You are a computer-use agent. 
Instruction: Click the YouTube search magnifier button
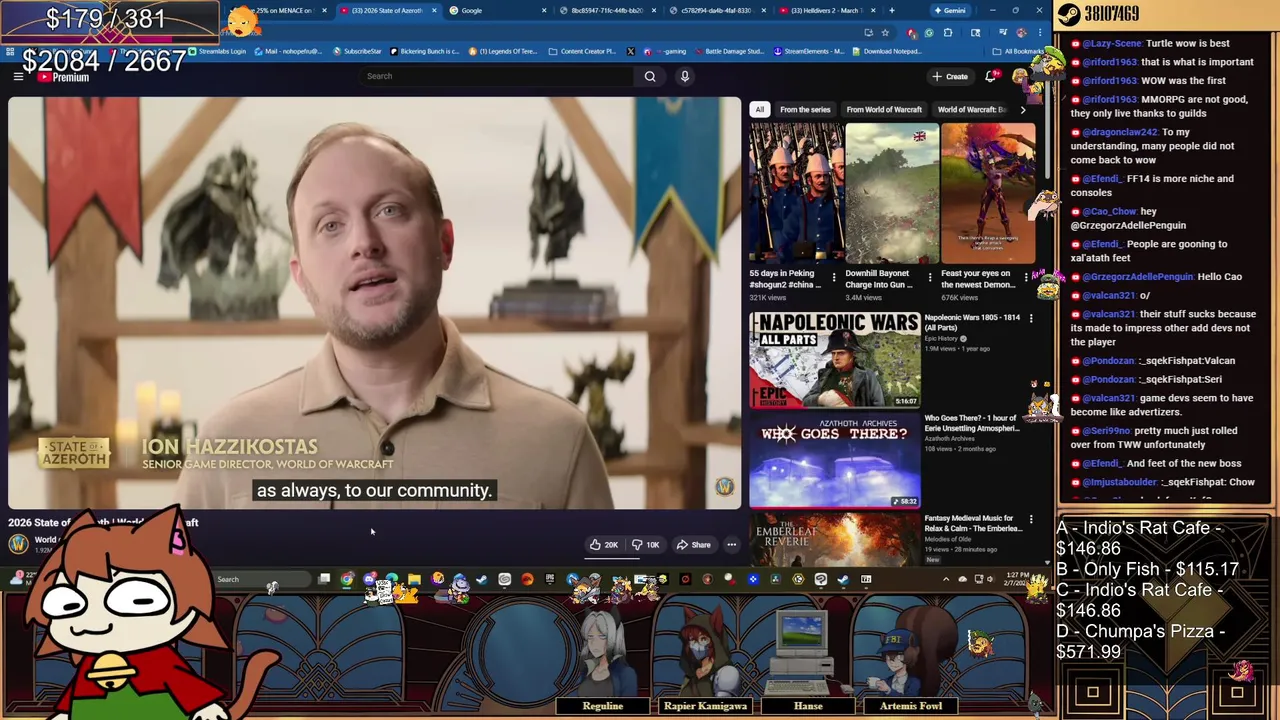650,76
